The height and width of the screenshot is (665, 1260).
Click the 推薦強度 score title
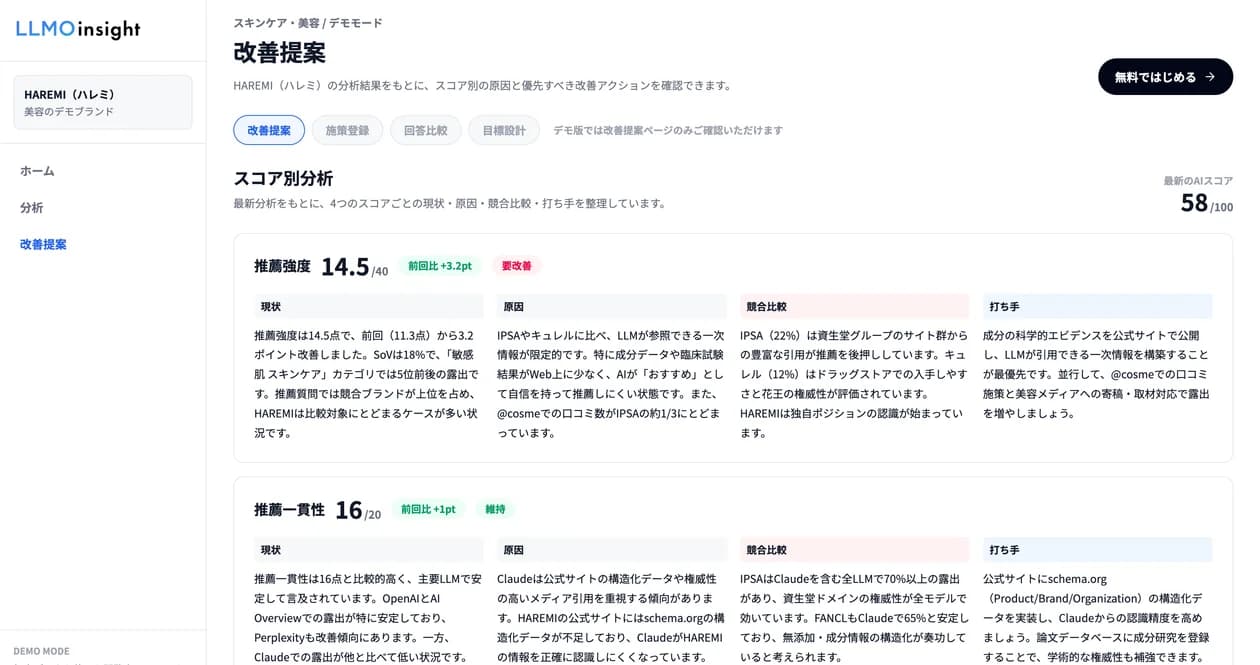pyautogui.click(x=282, y=266)
